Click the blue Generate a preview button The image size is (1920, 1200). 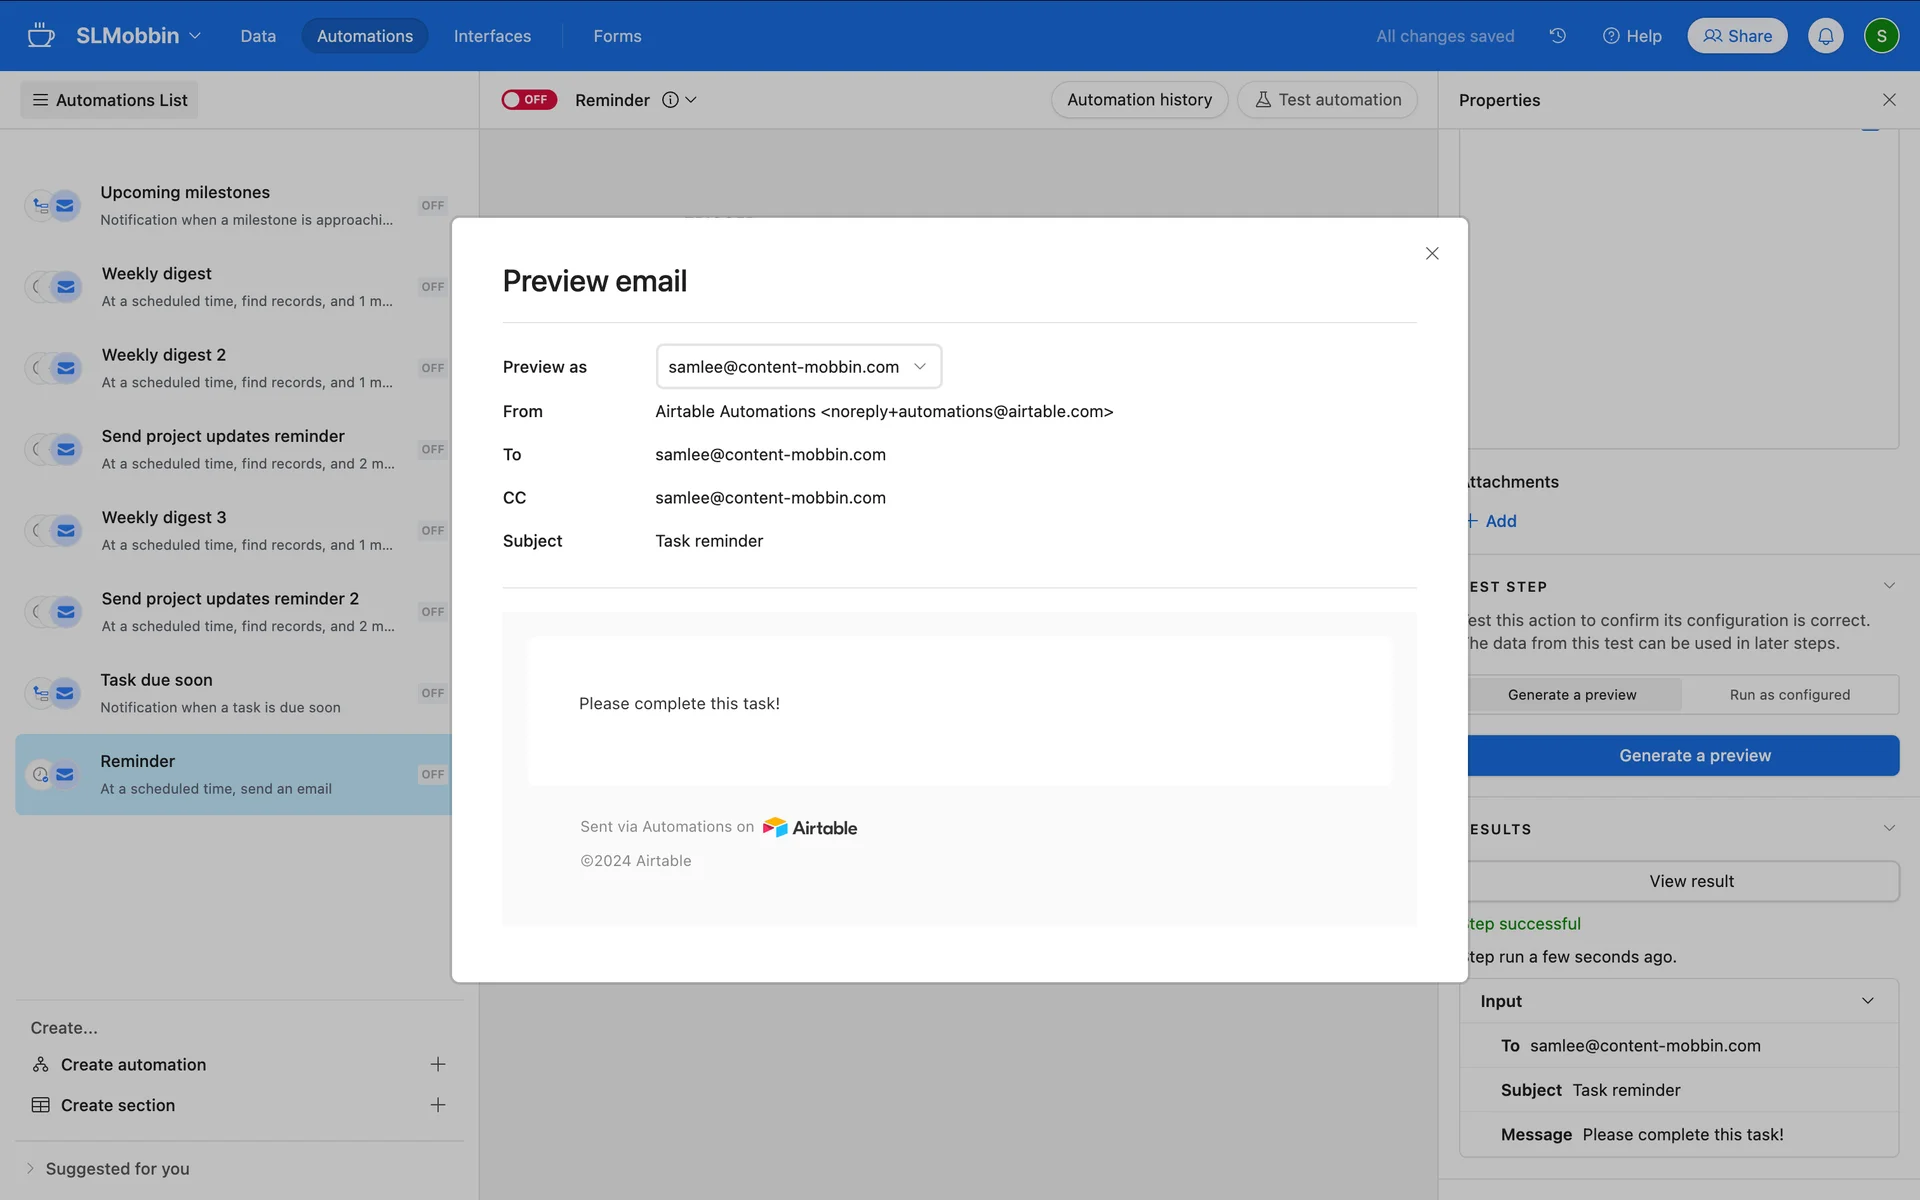(1694, 756)
